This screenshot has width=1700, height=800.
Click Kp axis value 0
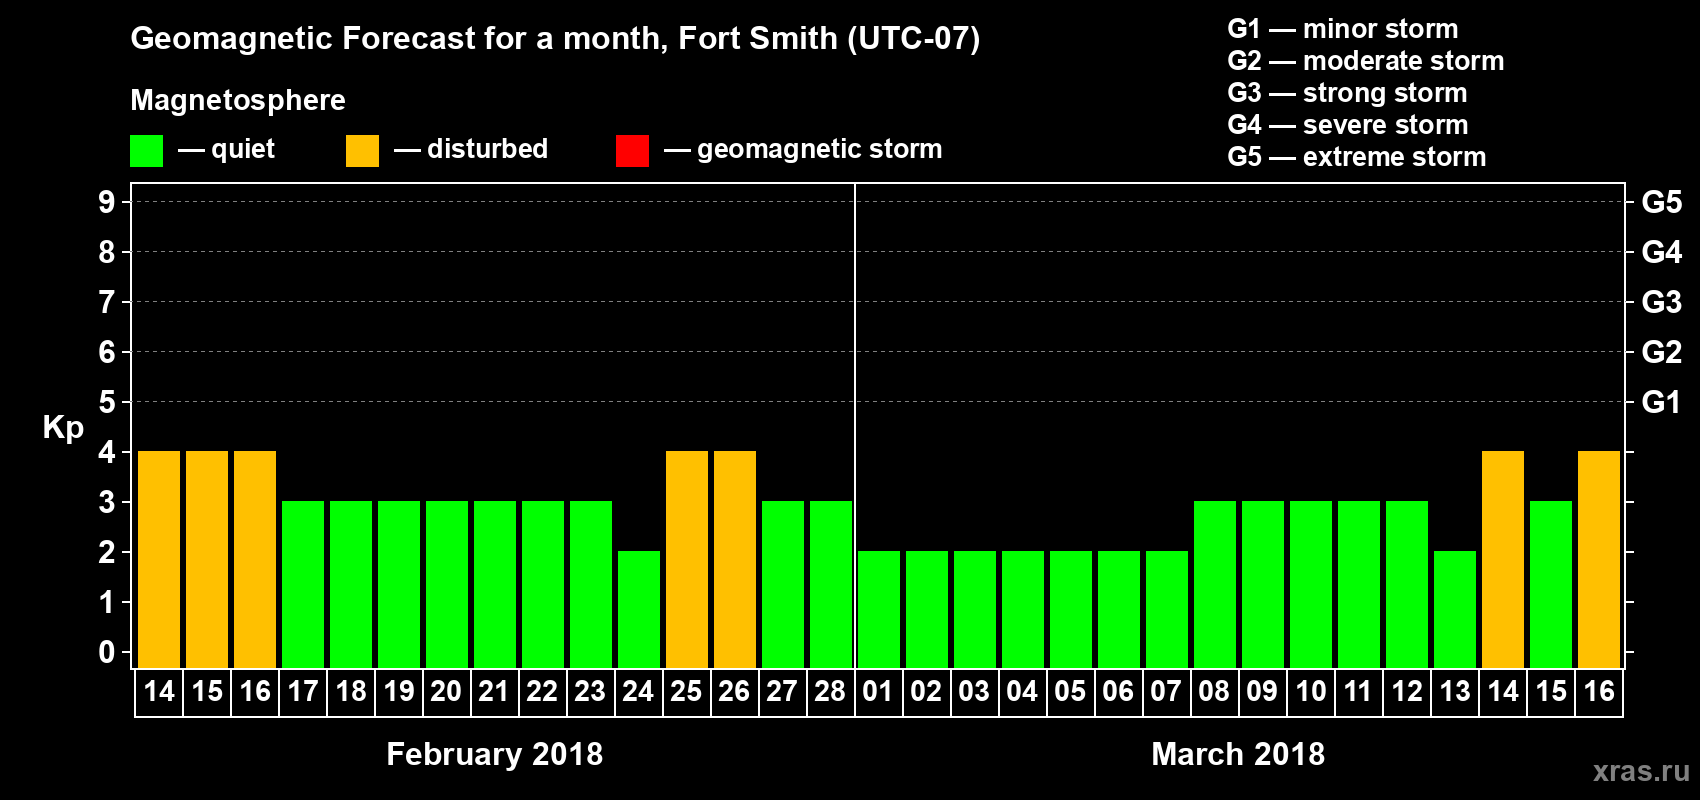point(107,652)
